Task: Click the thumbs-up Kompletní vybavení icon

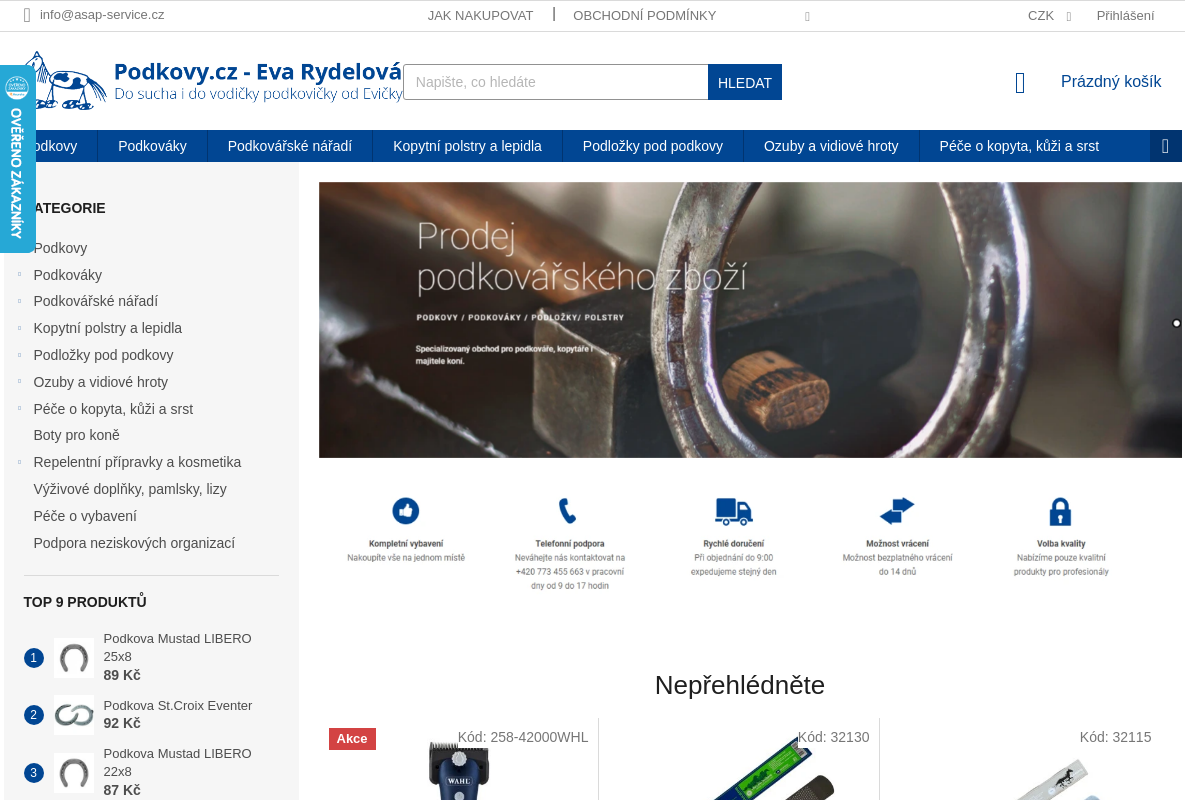Action: (406, 511)
